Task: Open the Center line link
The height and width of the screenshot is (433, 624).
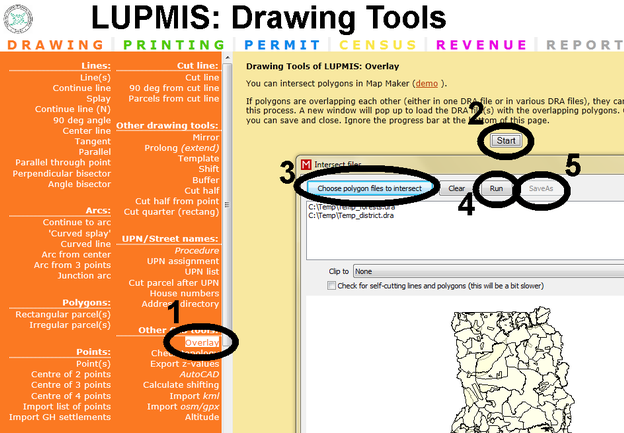Action: point(86,131)
